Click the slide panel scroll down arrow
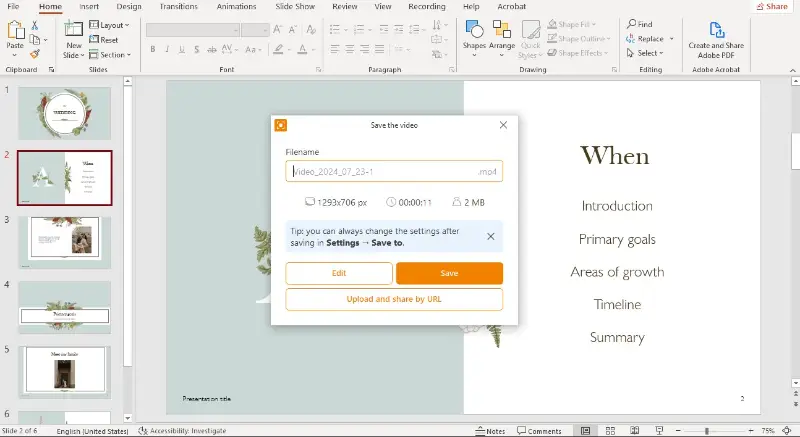800x437 pixels. [x=128, y=418]
